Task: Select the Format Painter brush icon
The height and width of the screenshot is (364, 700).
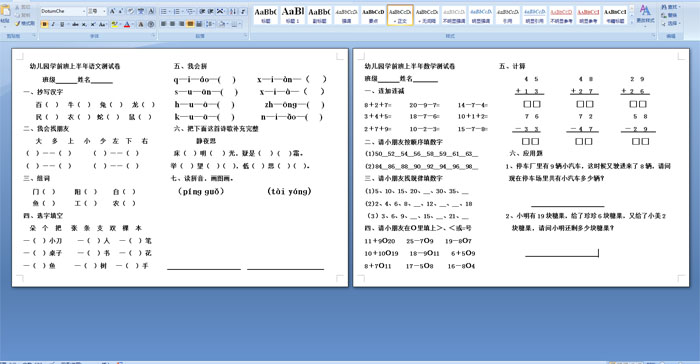Action: 25,24
